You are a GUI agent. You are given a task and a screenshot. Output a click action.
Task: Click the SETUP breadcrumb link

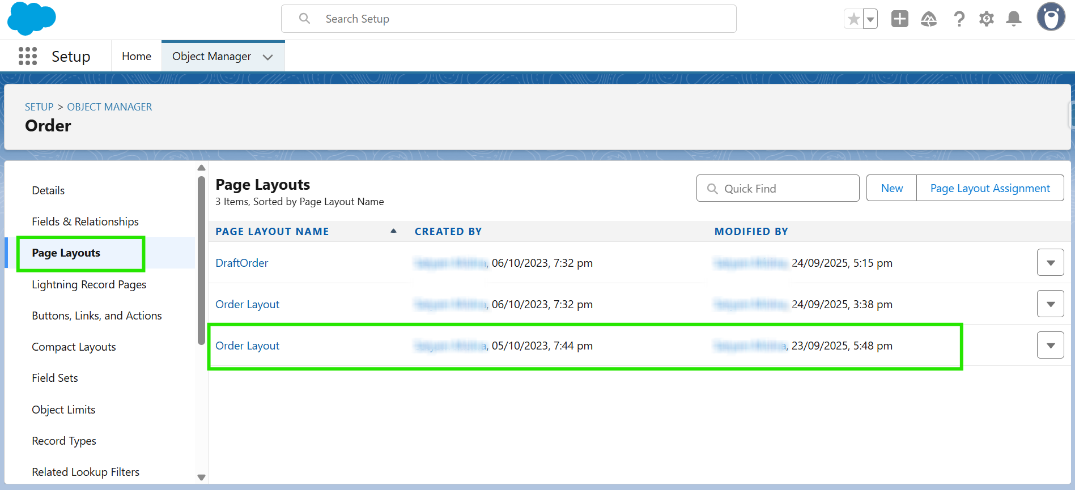click(x=39, y=107)
